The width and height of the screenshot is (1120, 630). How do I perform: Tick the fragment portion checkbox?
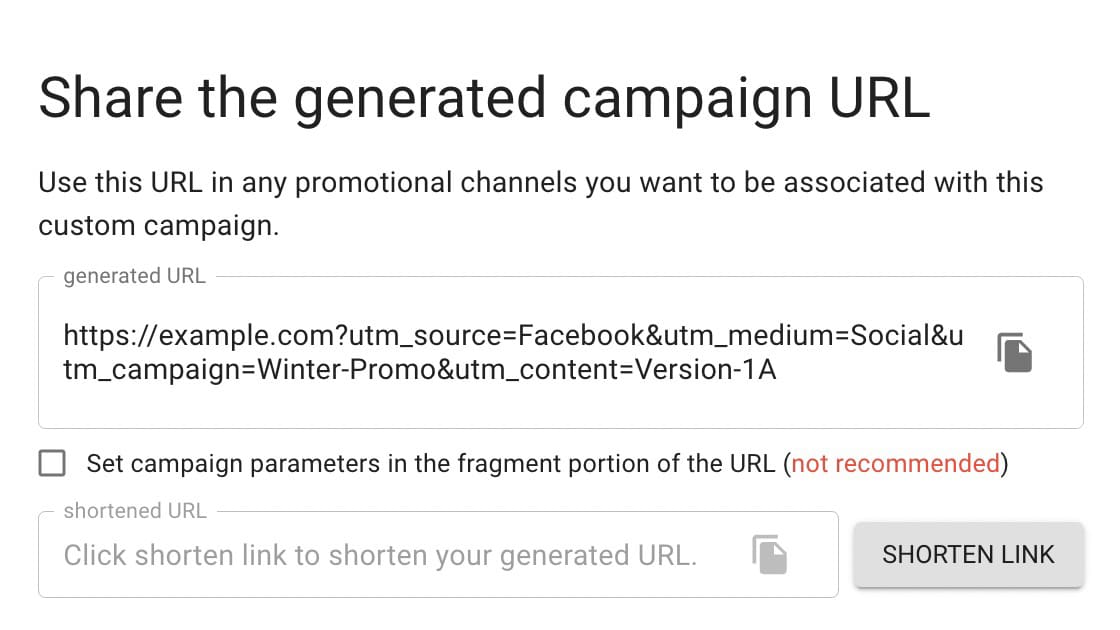click(x=52, y=463)
